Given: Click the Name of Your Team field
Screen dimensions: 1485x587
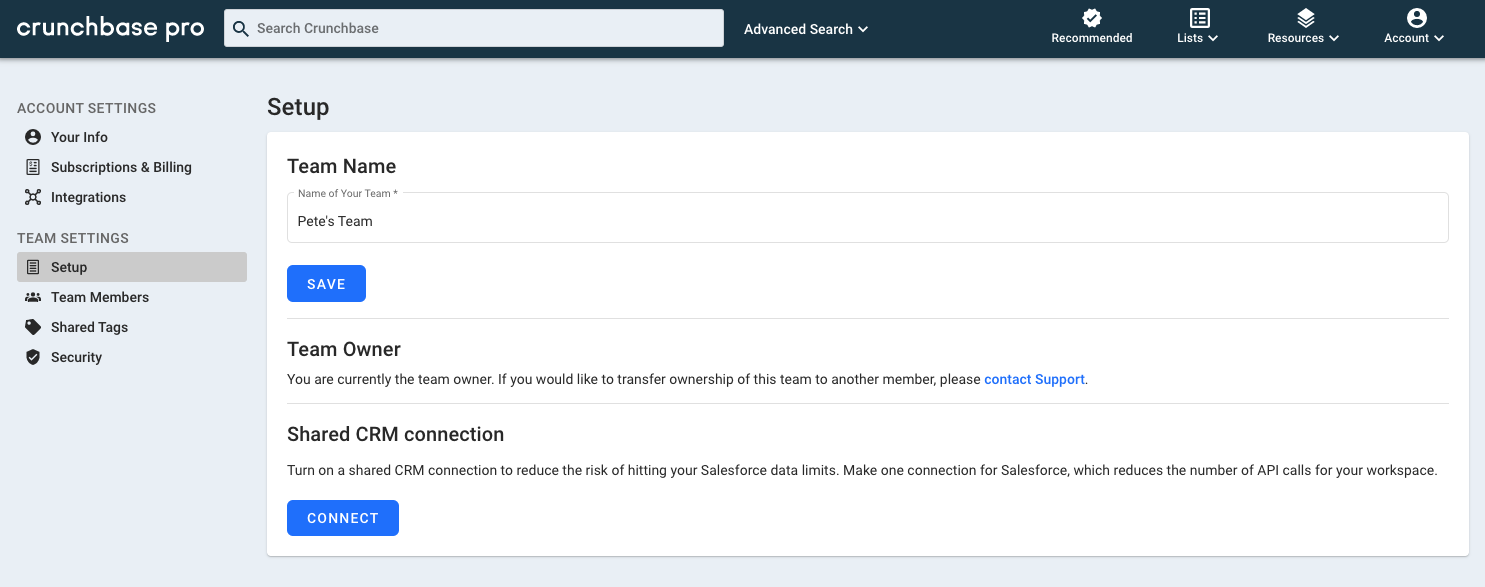Looking at the screenshot, I should 868,220.
